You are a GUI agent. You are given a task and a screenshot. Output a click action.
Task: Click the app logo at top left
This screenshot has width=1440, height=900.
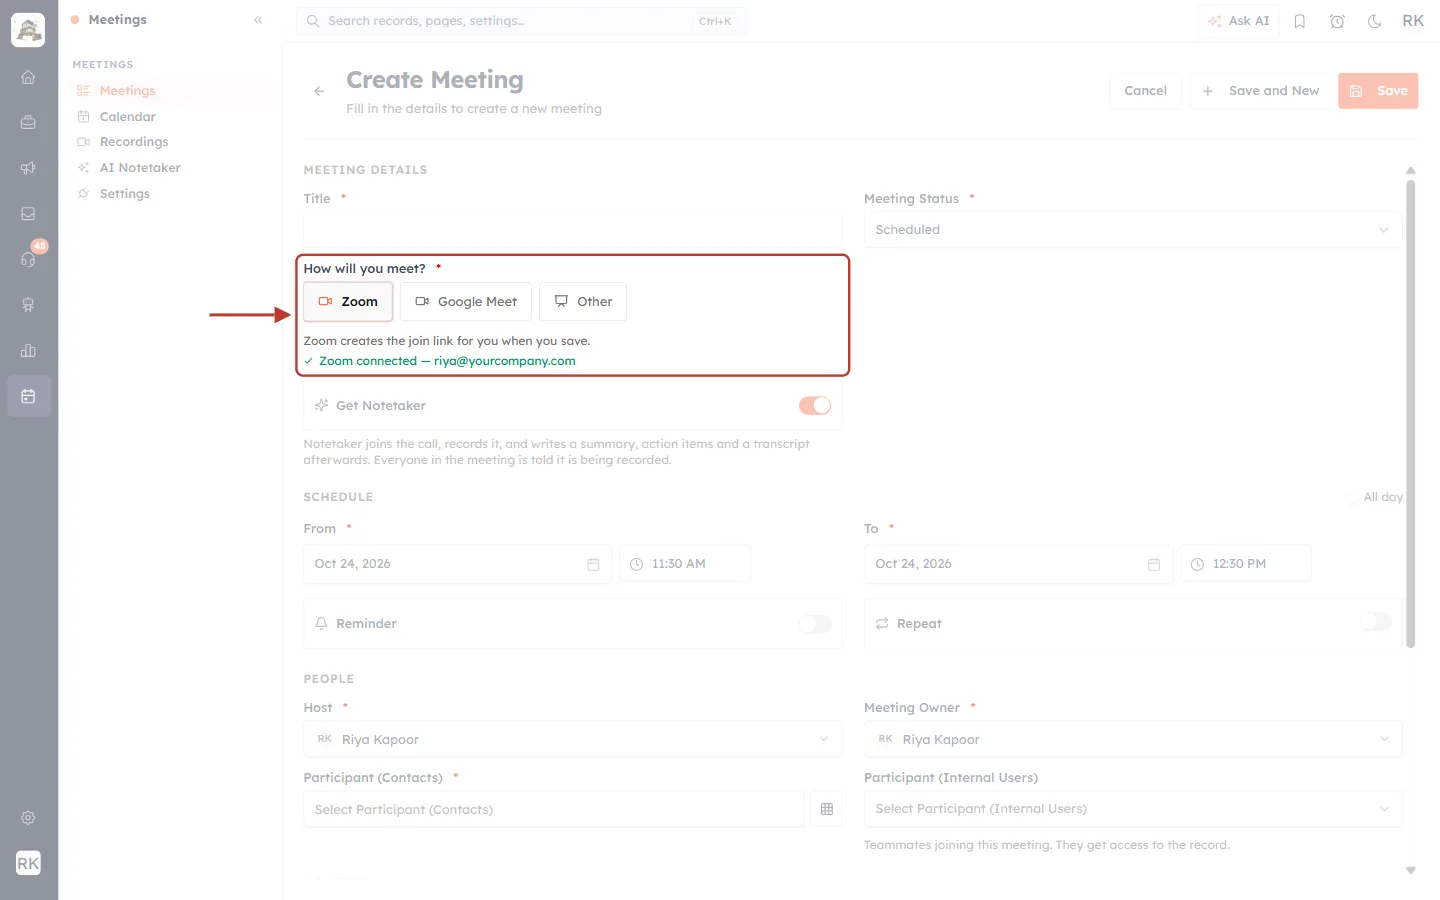[28, 30]
